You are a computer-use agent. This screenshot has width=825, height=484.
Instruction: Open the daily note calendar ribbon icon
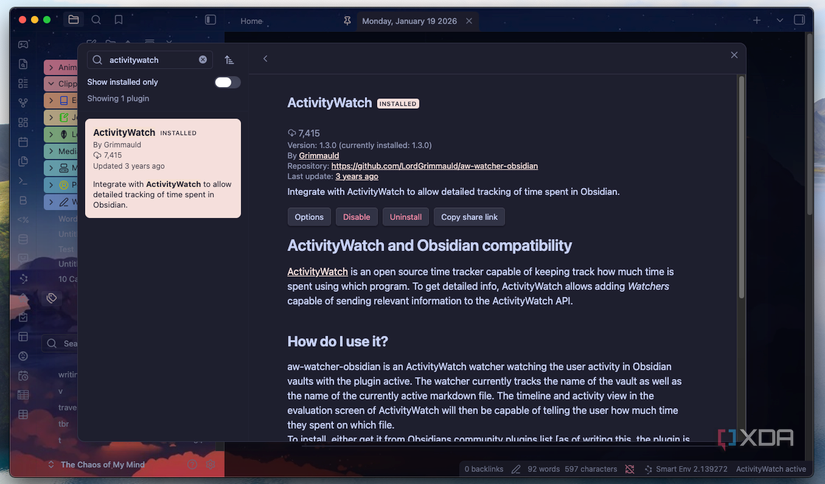[x=23, y=142]
